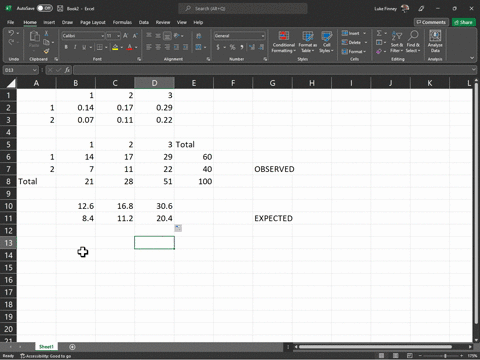Click the Accounting dollar sign icon

[218, 47]
